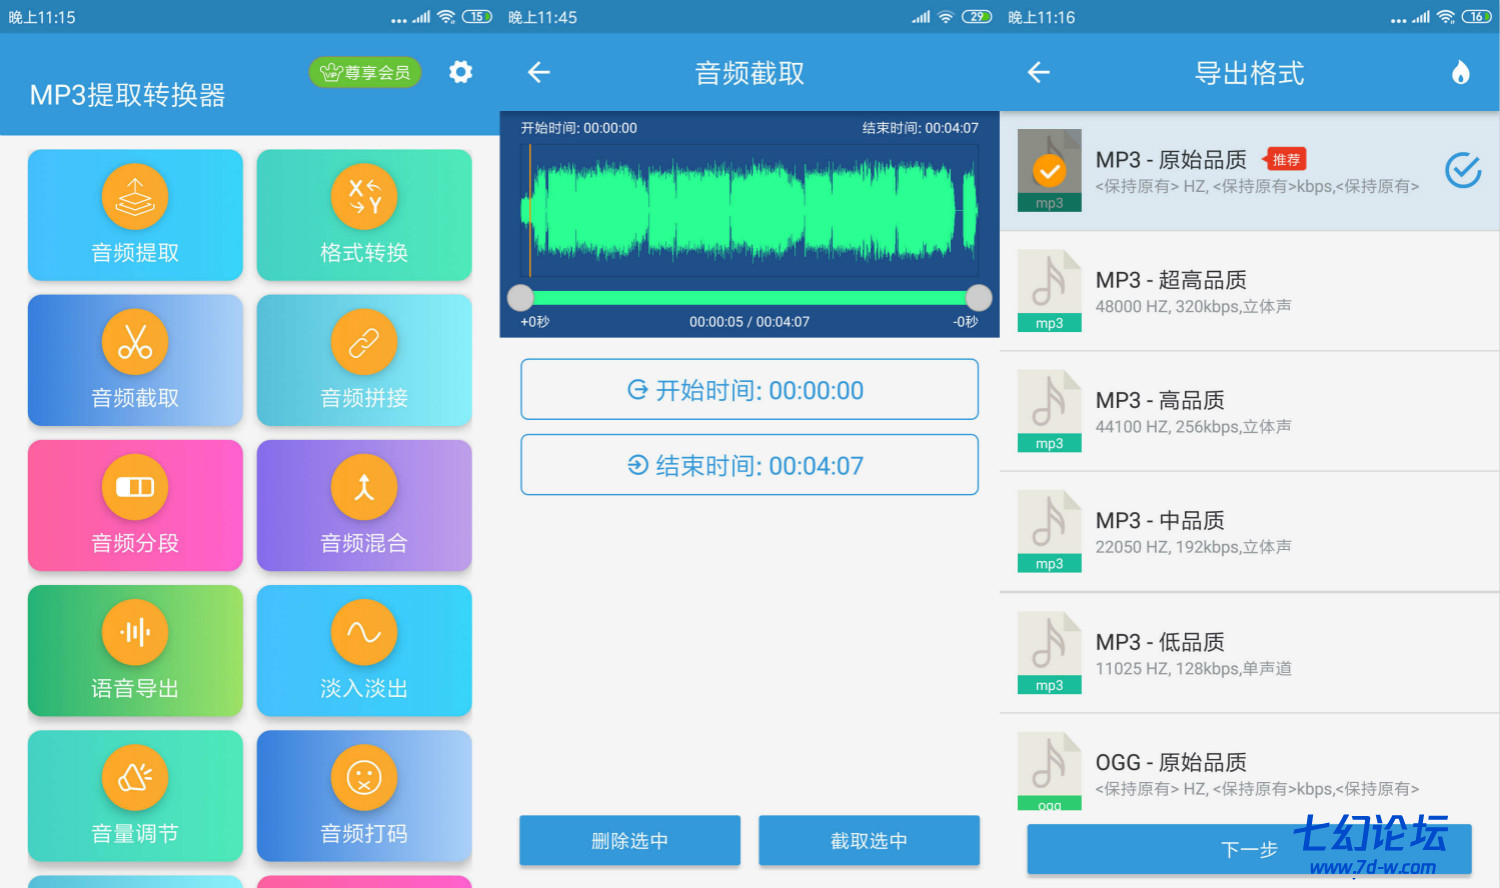Open the 音频提取 audio extract tool
The width and height of the screenshot is (1500, 888).
point(135,215)
